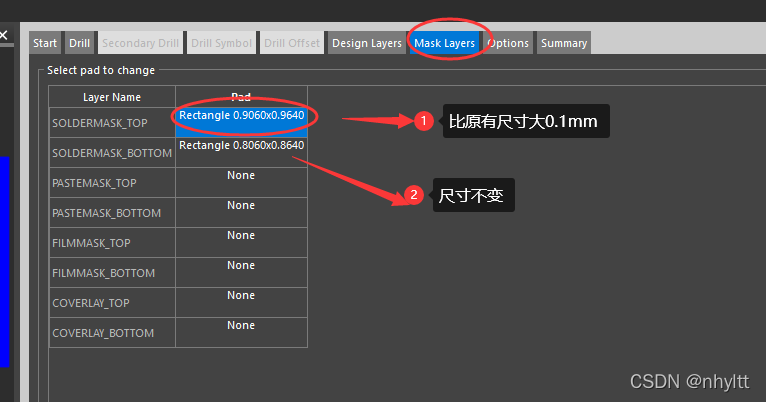Viewport: 766px width, 402px height.
Task: Switch to the Design Layers tab
Action: point(366,43)
